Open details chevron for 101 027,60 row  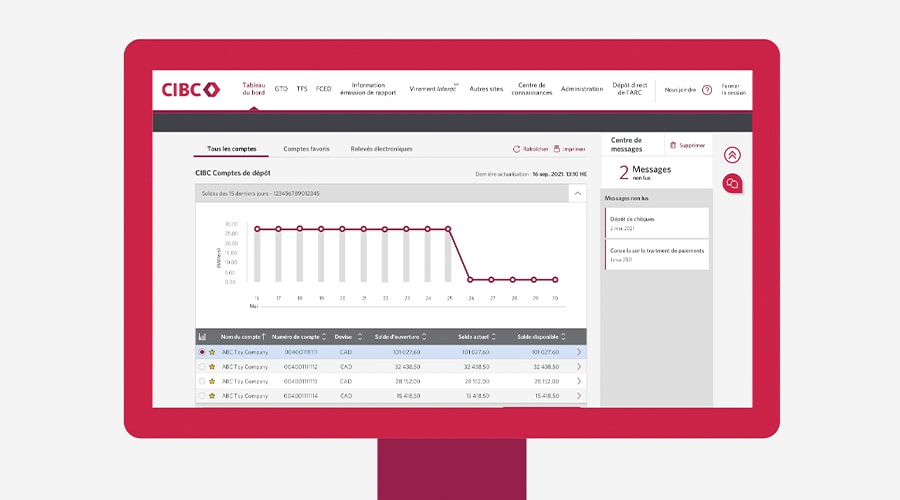(x=579, y=352)
